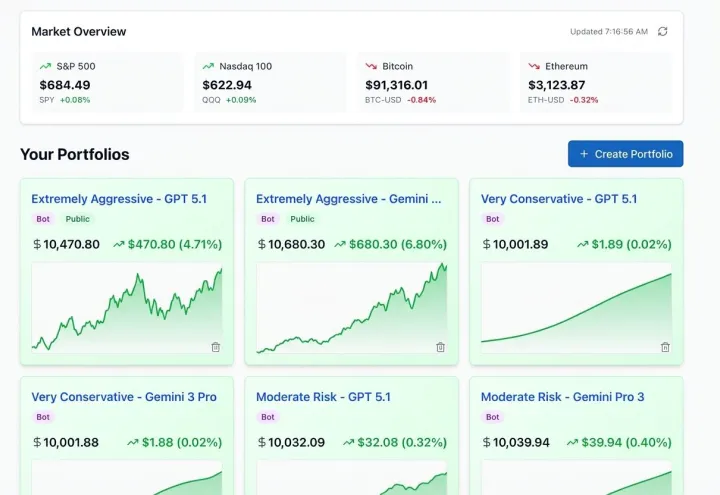Click Bot tag on Very Conservative - GPT 5.1
The width and height of the screenshot is (720, 495).
(493, 219)
